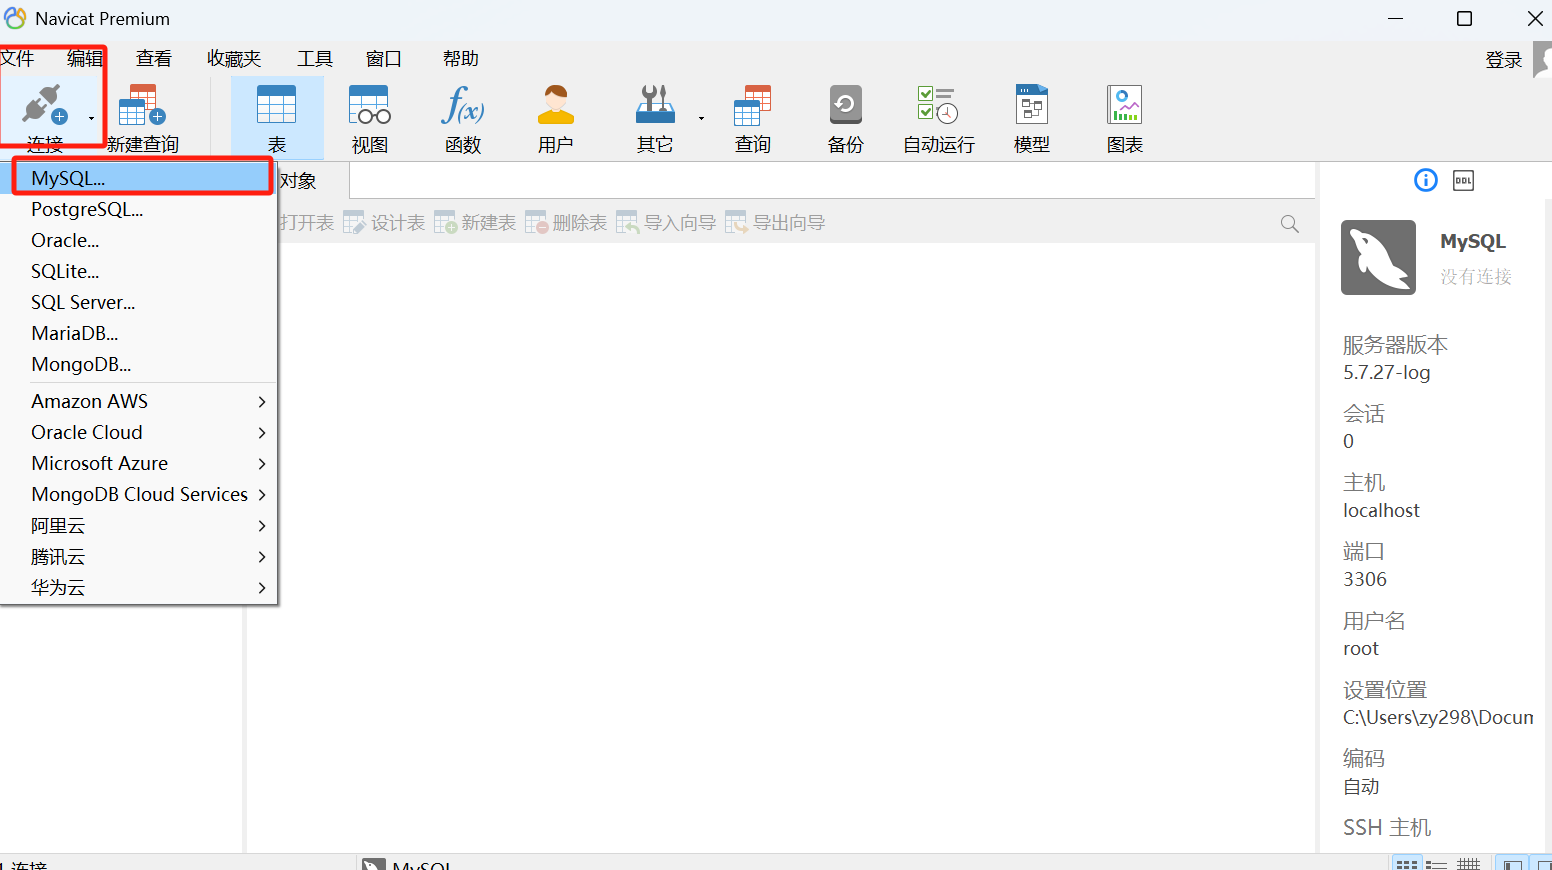Open the 自动运行 automation icon

click(x=938, y=118)
